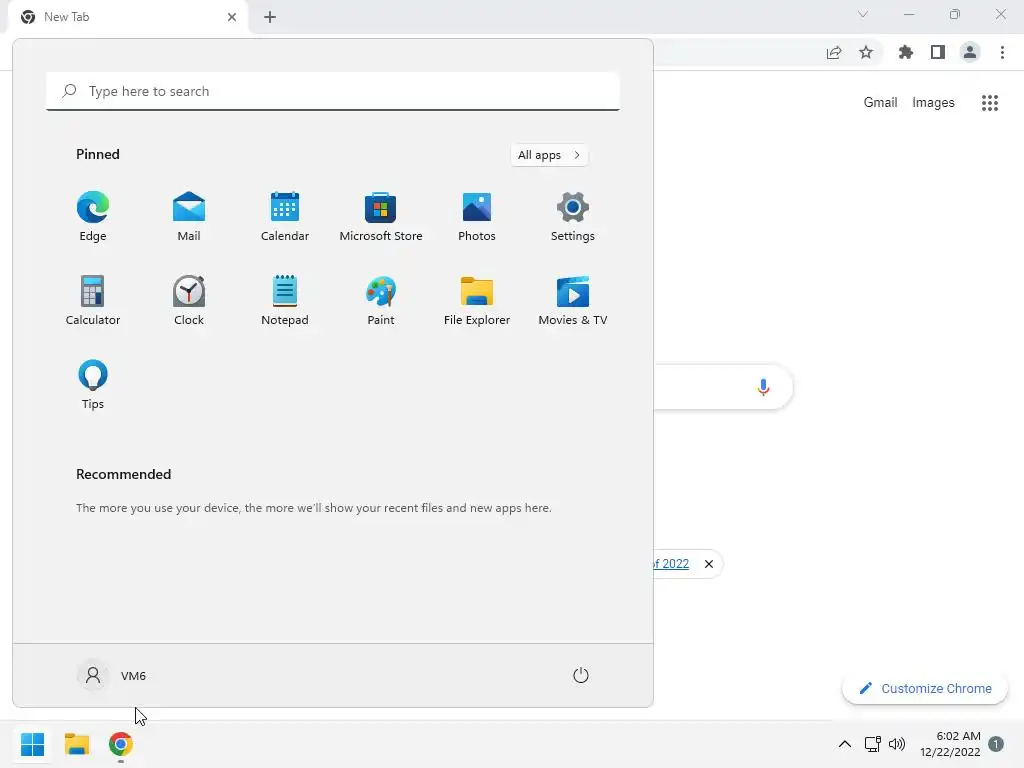Open the notification center badge

[x=996, y=744]
